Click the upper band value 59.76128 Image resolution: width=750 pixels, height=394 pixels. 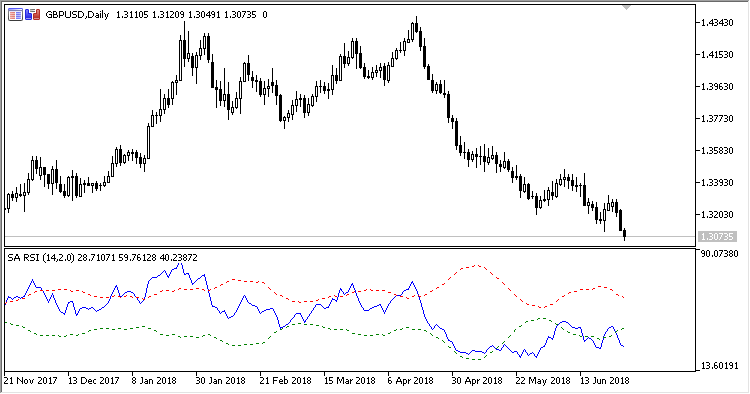click(136, 258)
